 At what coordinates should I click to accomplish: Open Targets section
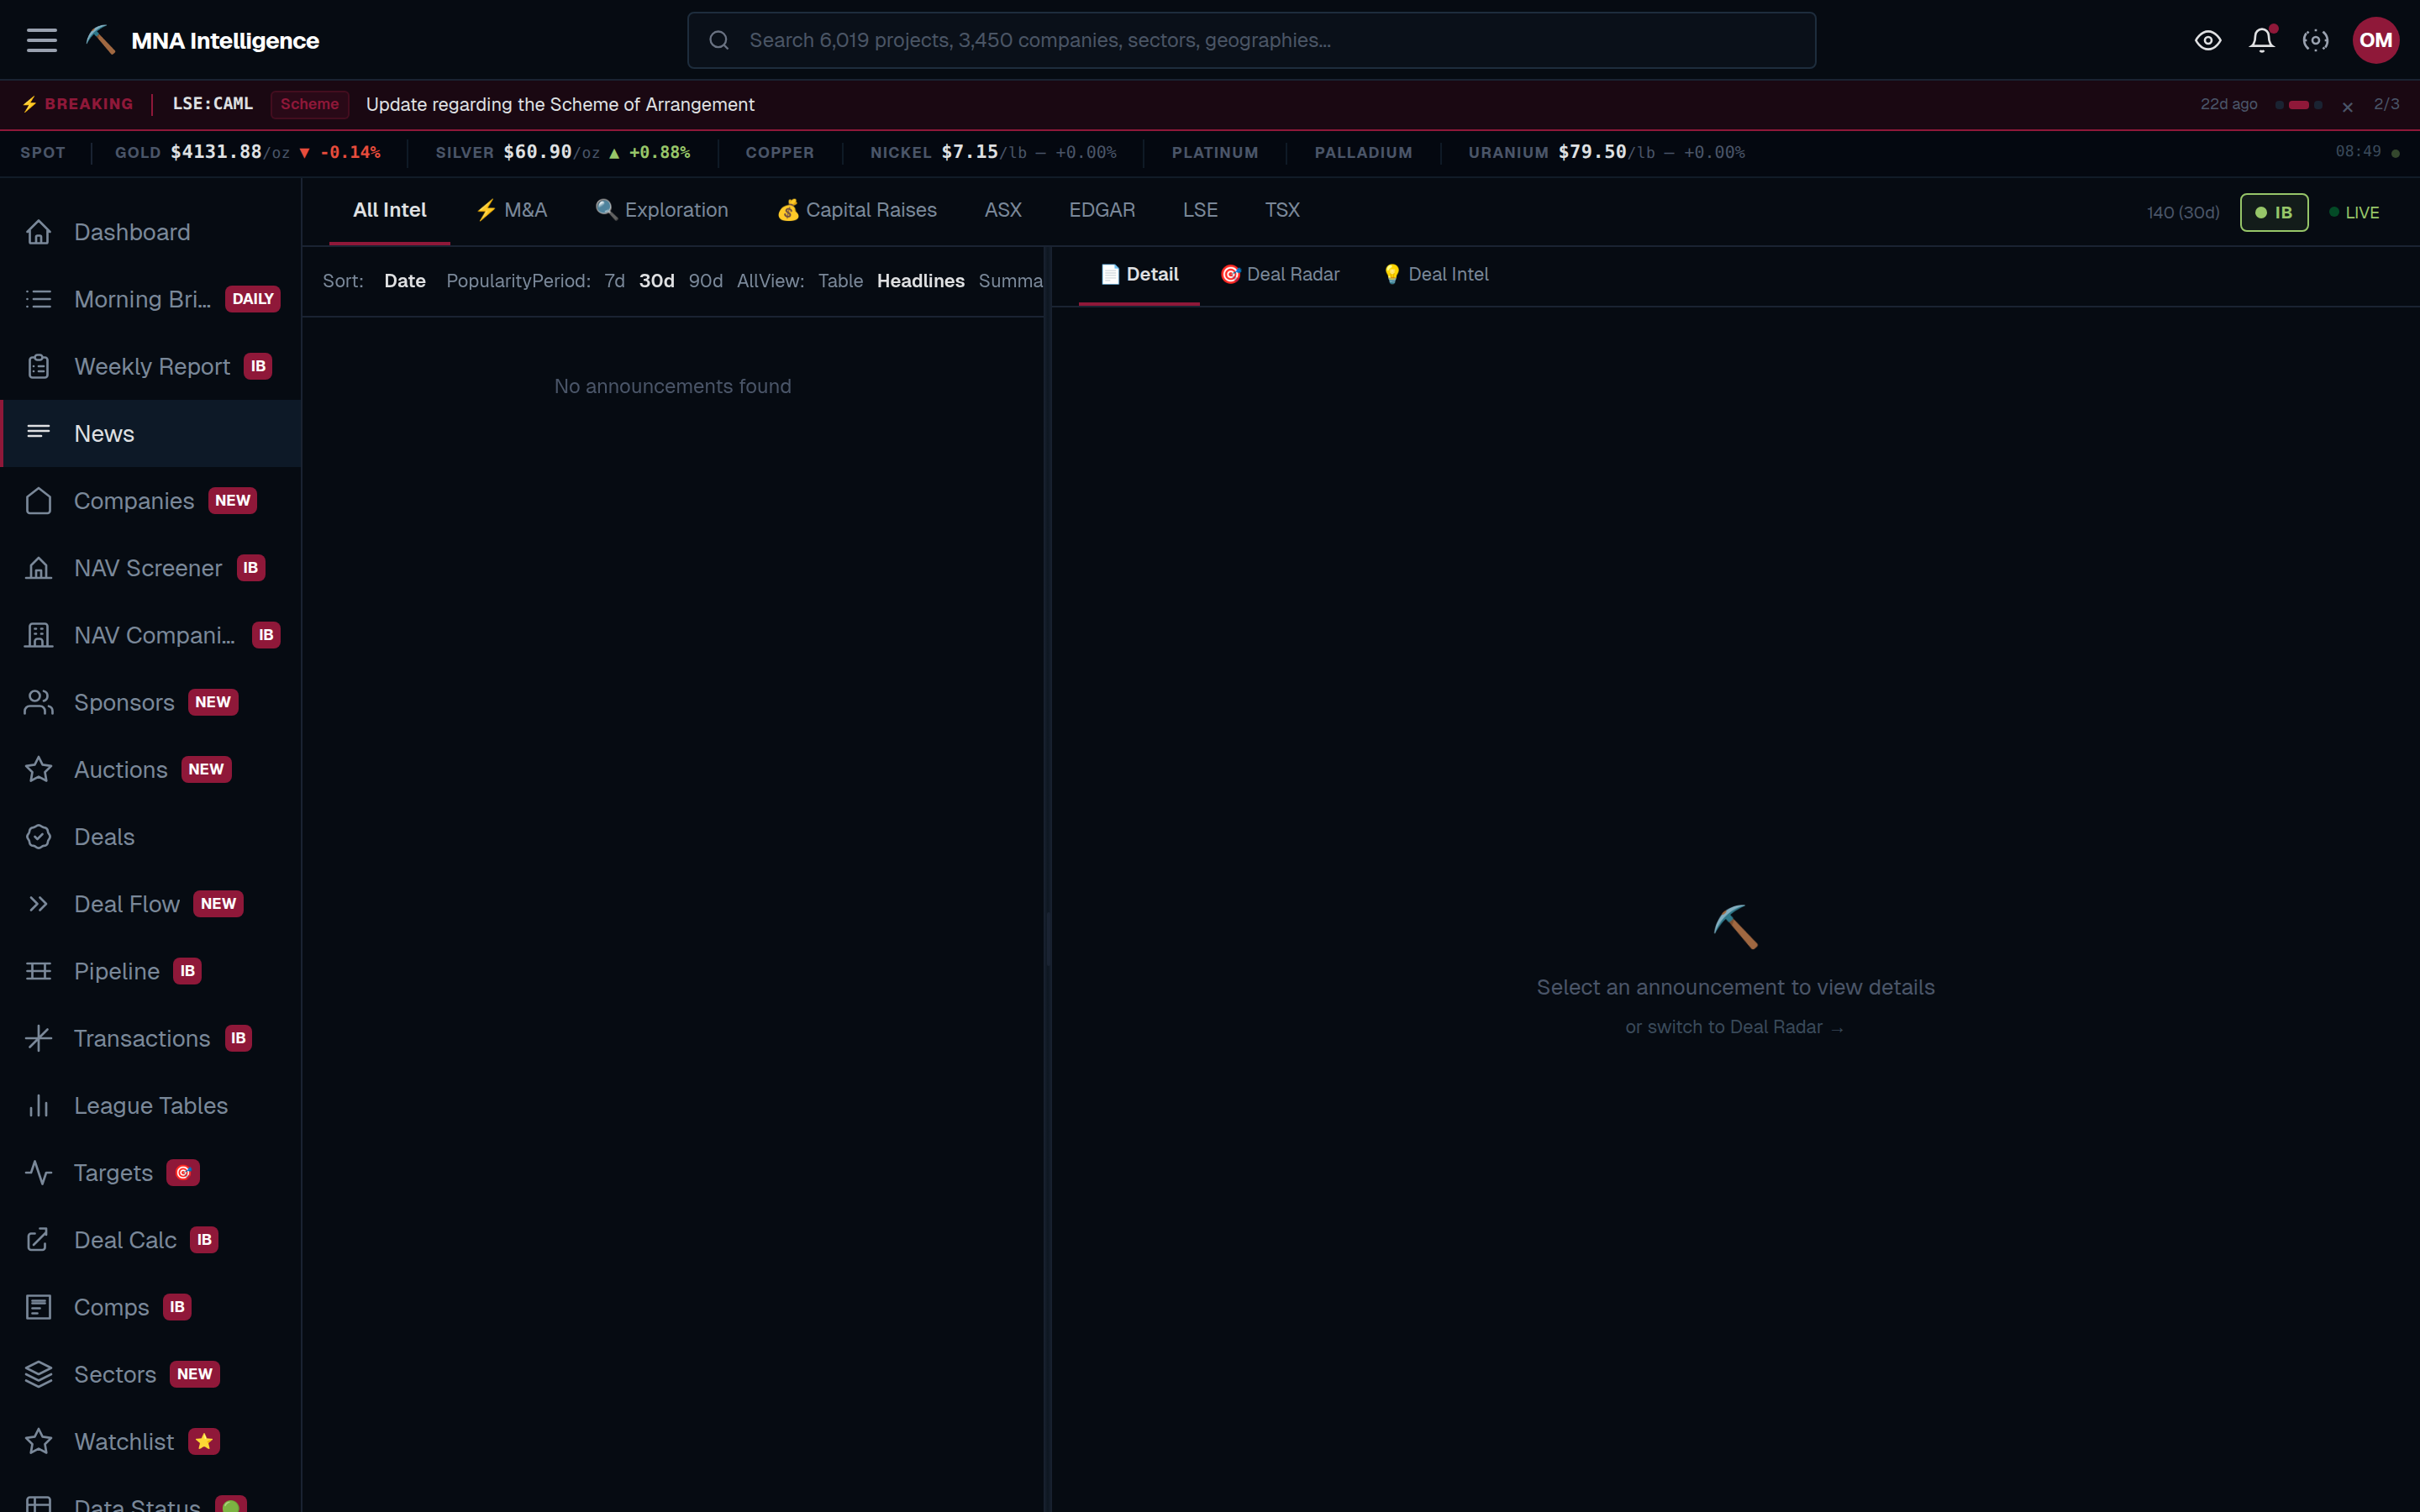point(151,1172)
